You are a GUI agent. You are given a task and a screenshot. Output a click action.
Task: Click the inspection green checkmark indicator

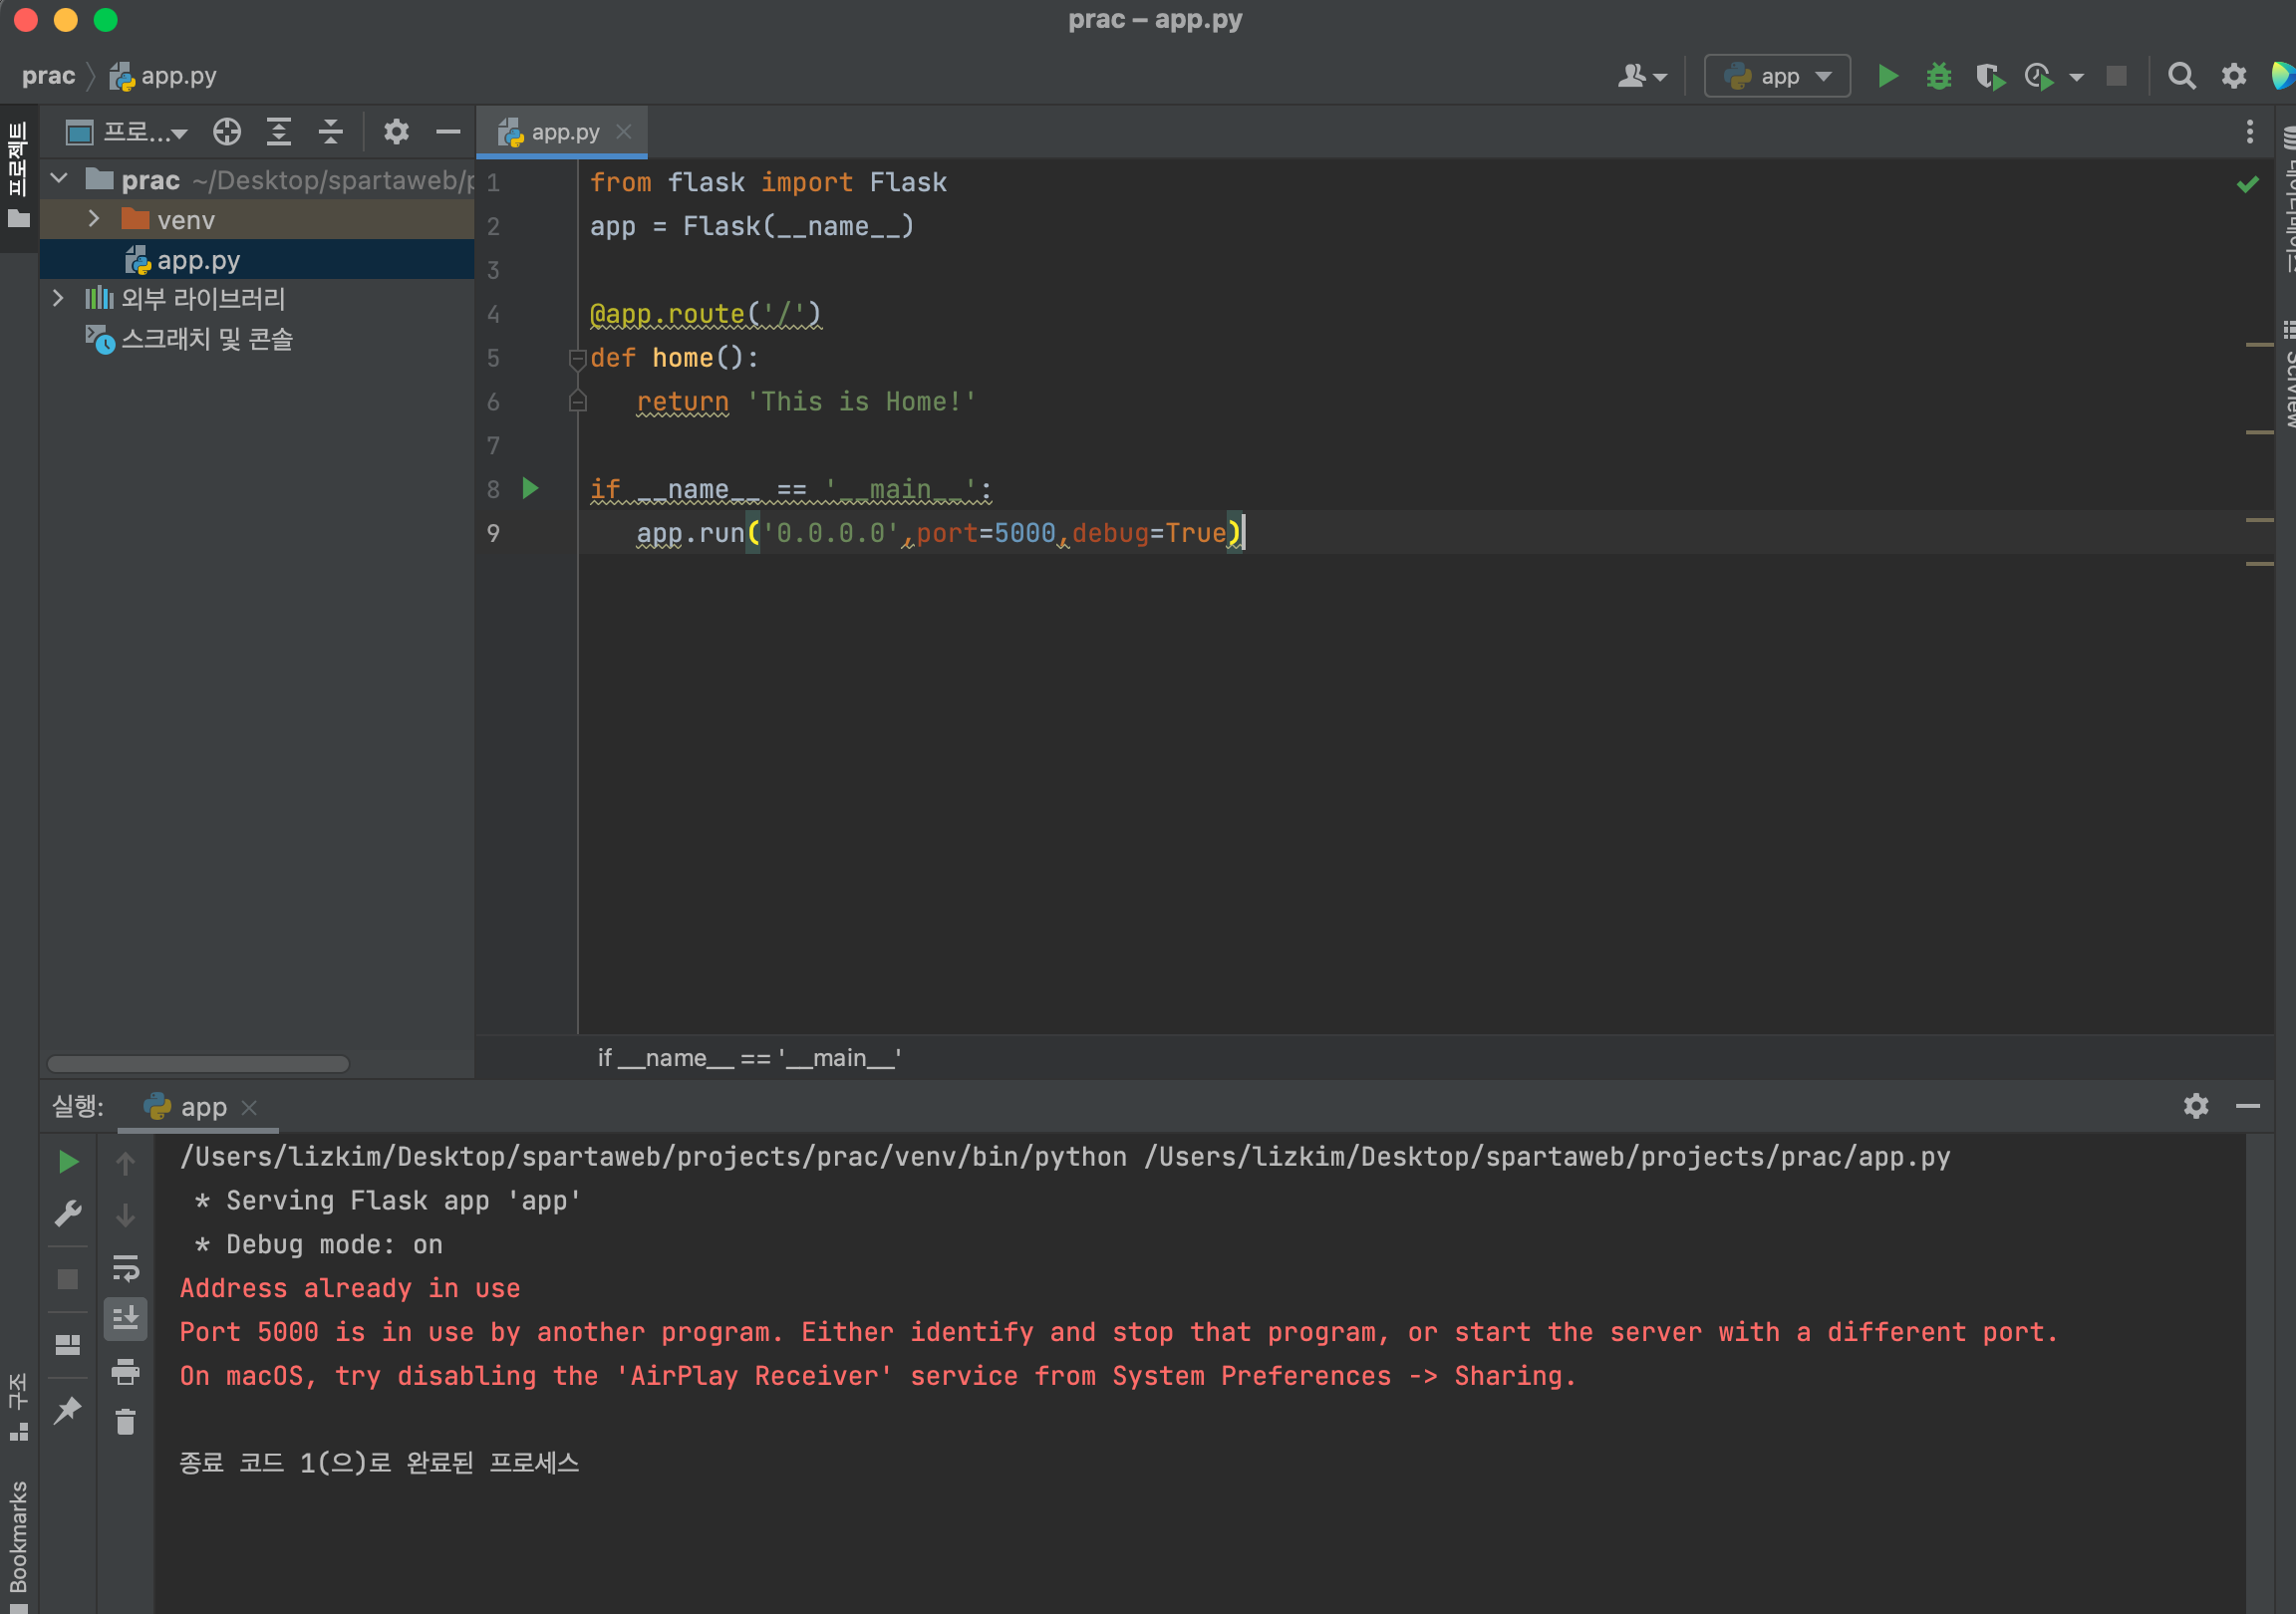pyautogui.click(x=2247, y=184)
